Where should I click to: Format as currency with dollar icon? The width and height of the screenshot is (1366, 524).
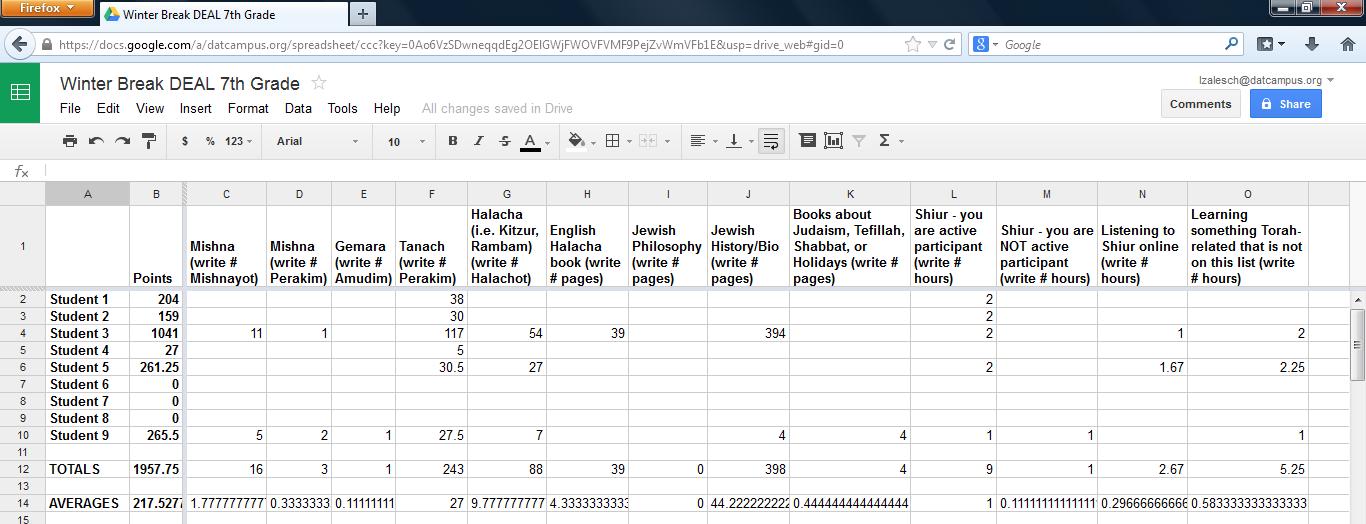185,141
